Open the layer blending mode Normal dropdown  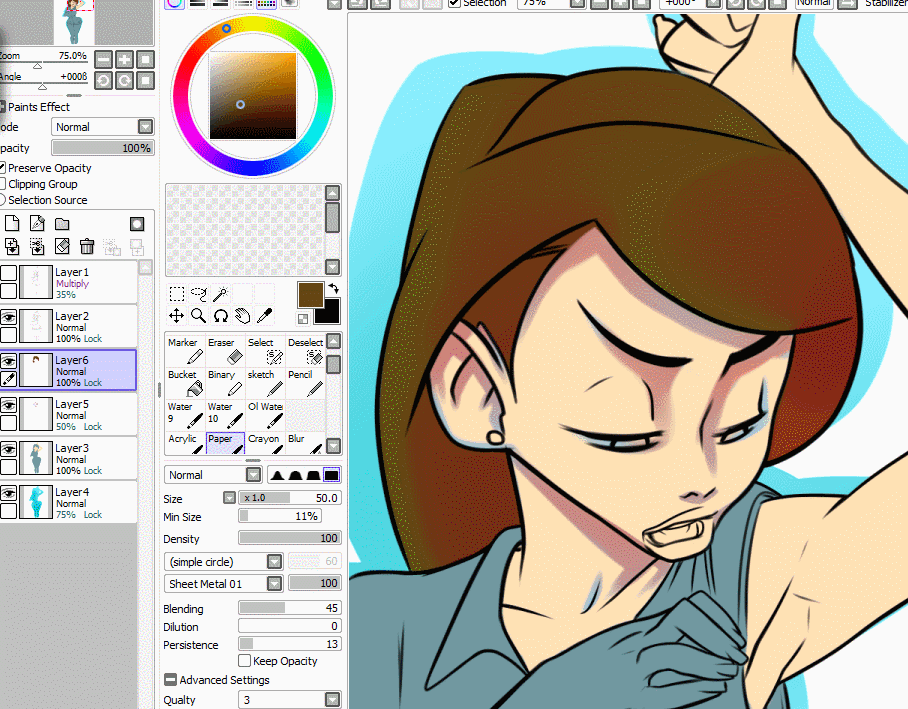(x=102, y=127)
